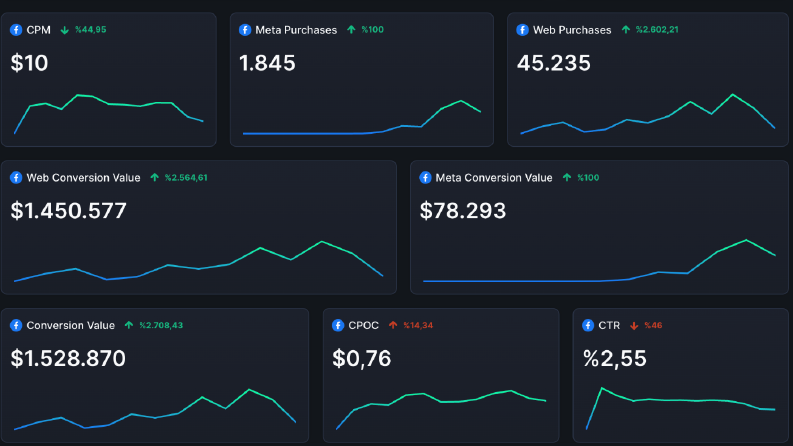Click the 45.235 Web Purchases value
The height and width of the screenshot is (446, 793).
click(x=553, y=63)
